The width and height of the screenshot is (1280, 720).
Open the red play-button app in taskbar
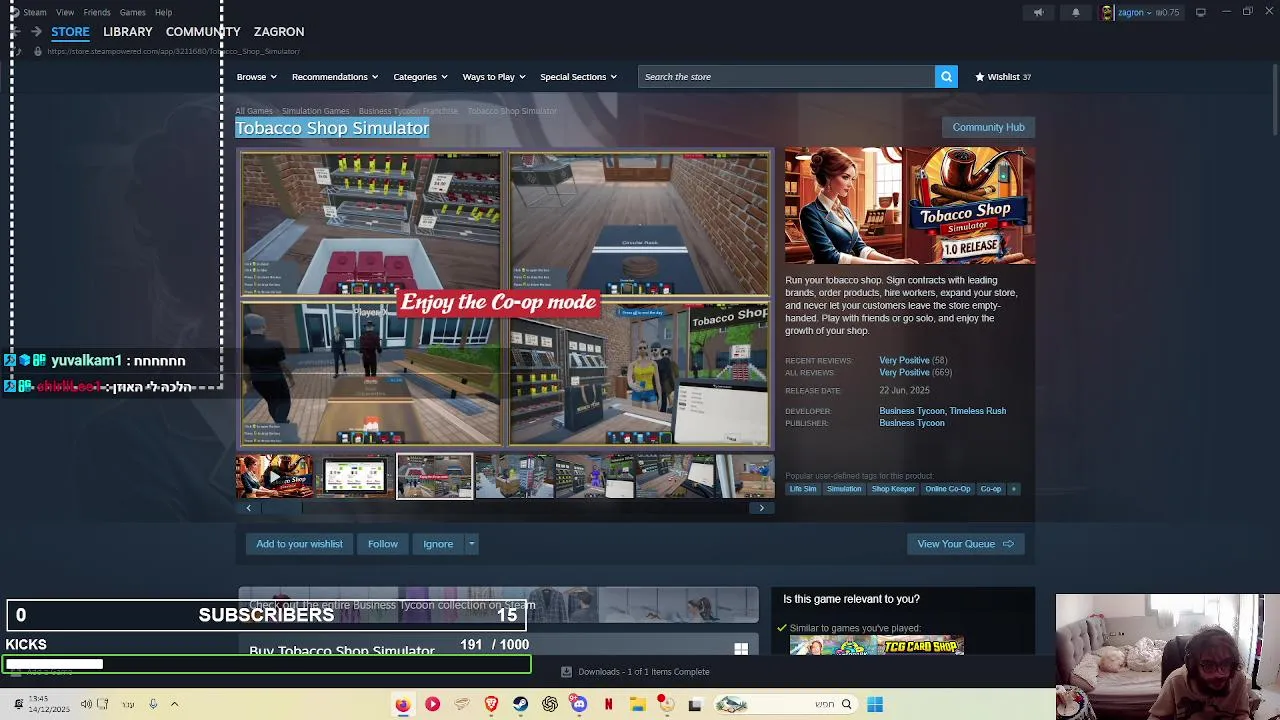(432, 704)
